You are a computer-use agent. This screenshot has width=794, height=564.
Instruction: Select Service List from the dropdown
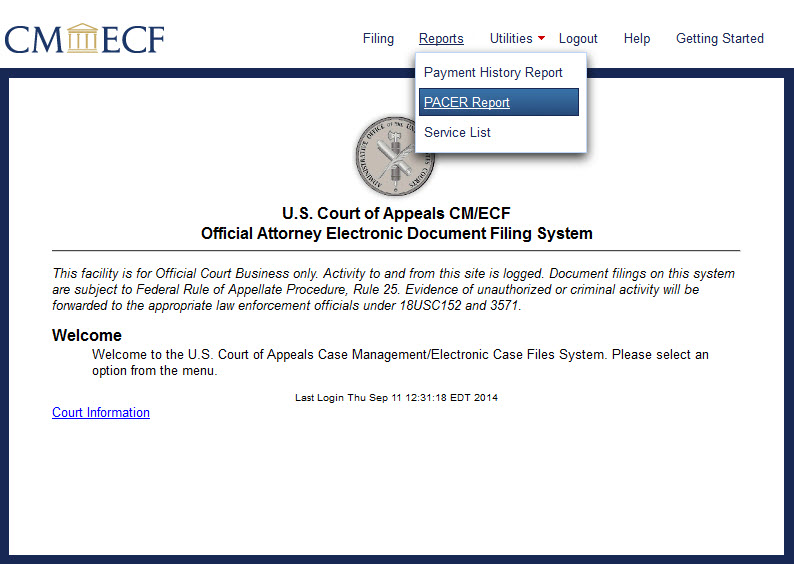point(457,132)
